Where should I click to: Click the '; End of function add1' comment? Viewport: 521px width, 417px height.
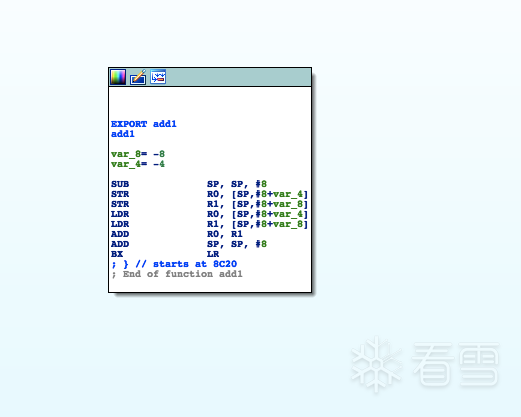[x=177, y=274]
